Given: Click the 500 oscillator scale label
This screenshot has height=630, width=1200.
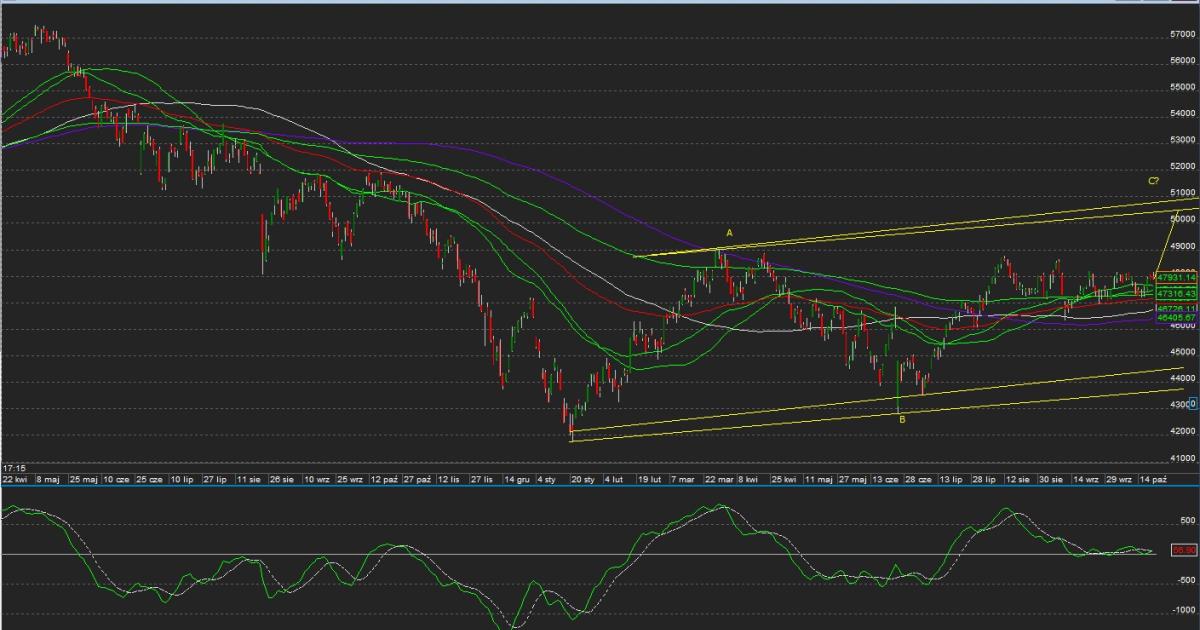Looking at the screenshot, I should coord(1188,521).
